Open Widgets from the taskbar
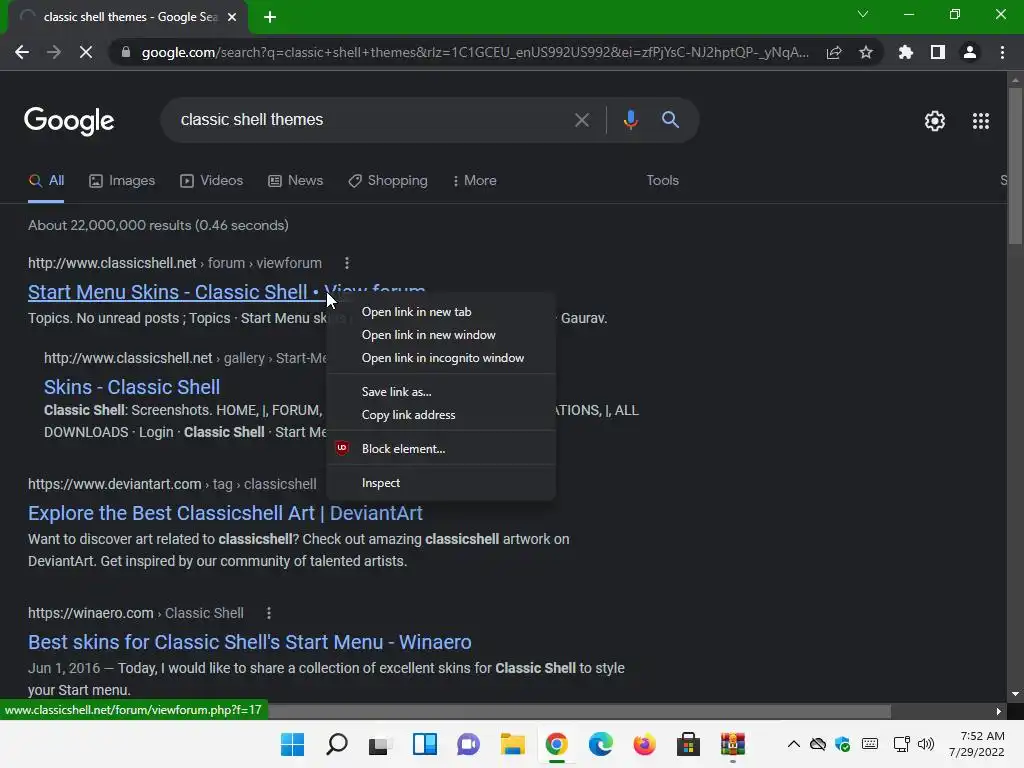Screen dimensions: 1024x768 [x=424, y=744]
